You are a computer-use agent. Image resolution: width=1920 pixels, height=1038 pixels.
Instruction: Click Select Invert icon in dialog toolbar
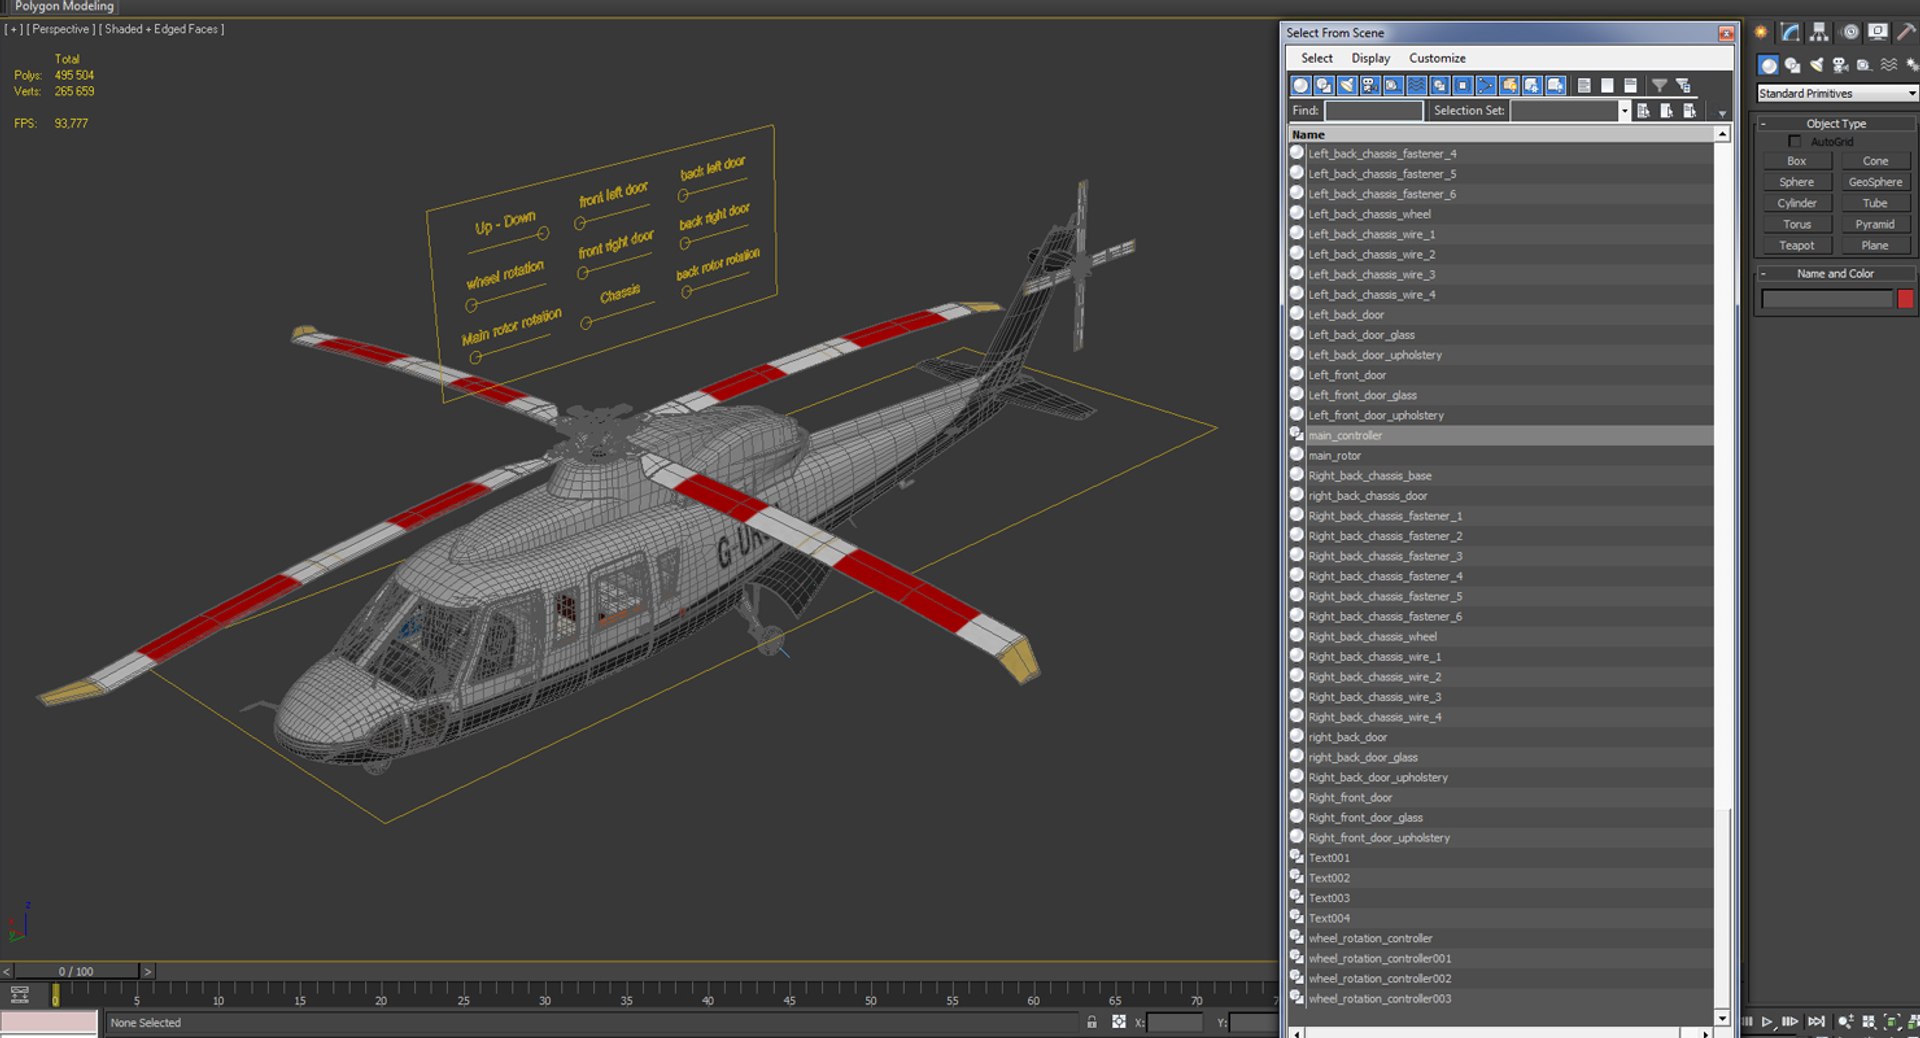click(x=1630, y=85)
